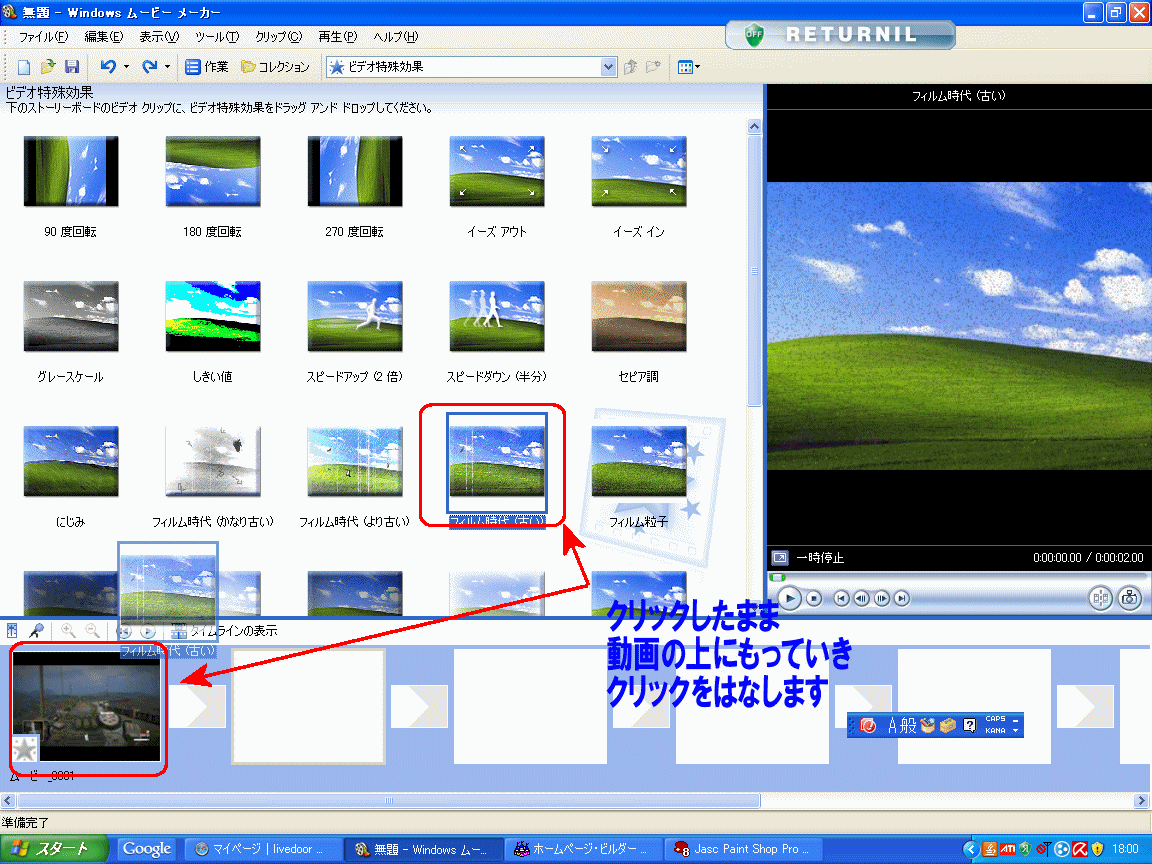This screenshot has width=1152, height=864.
Task: Select the スピードダウン (半分) effect thumbnail
Action: (x=497, y=316)
